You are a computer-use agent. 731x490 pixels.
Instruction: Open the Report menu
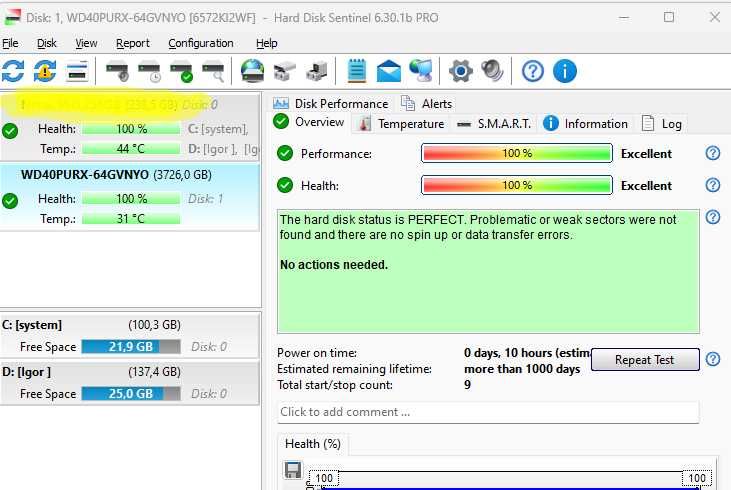[x=133, y=43]
